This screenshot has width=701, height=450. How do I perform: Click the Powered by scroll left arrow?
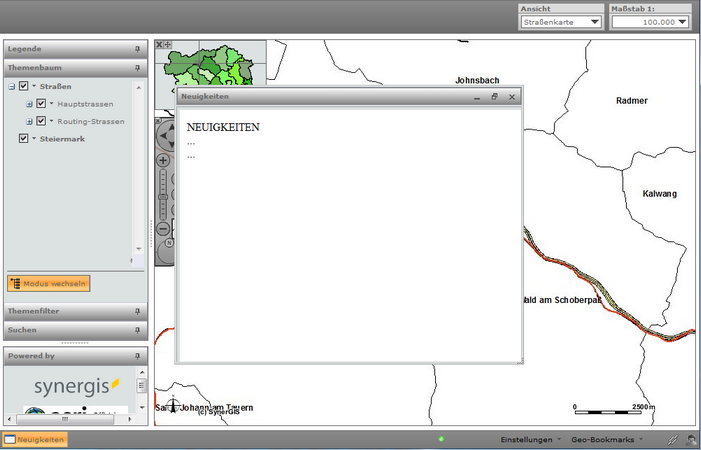point(11,419)
